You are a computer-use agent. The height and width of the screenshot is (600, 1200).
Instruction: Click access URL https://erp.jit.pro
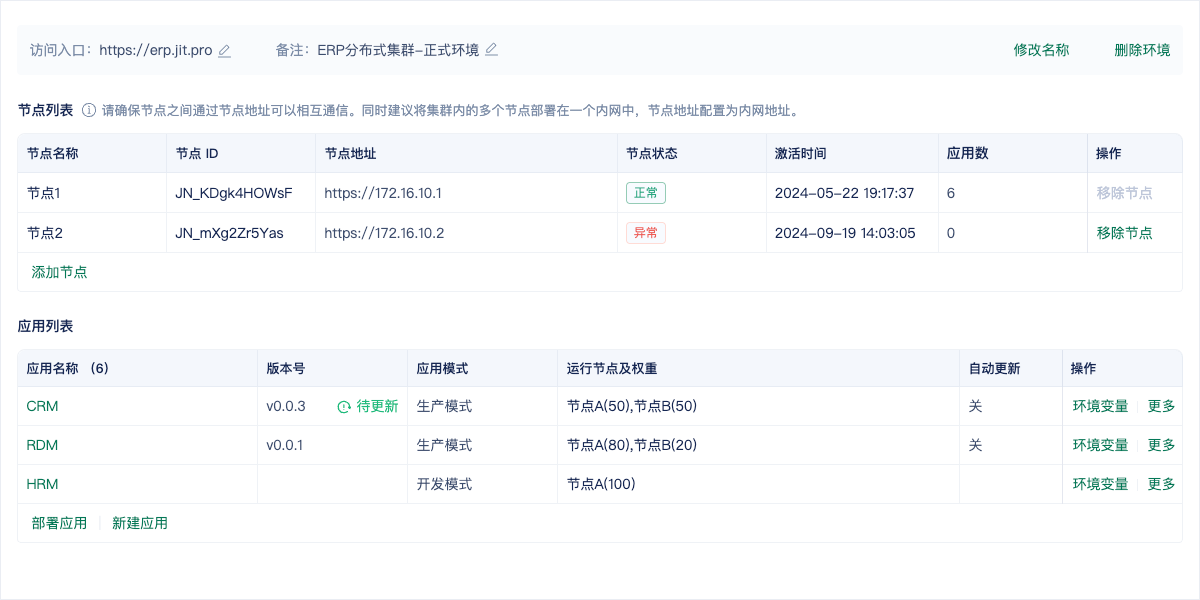[x=155, y=50]
